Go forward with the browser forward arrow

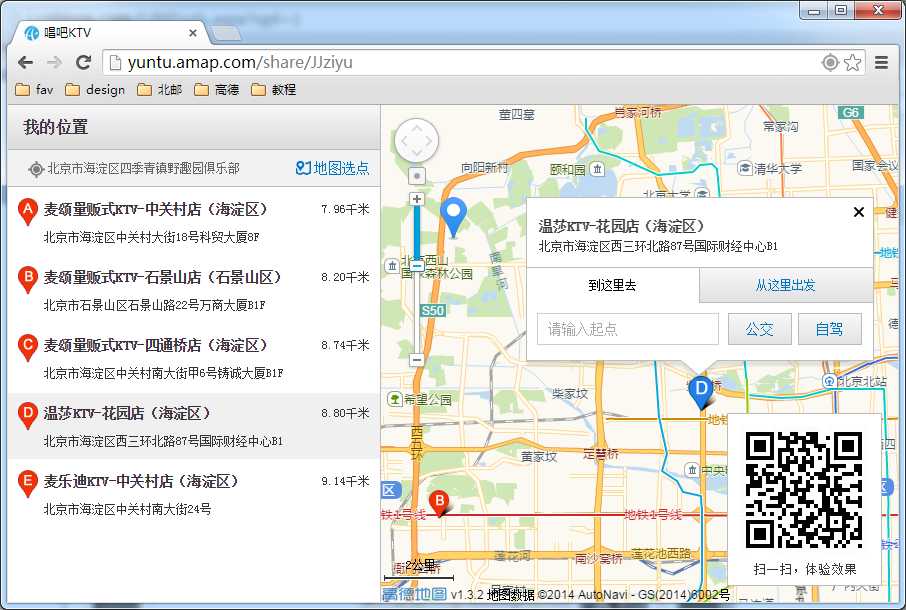[x=54, y=62]
